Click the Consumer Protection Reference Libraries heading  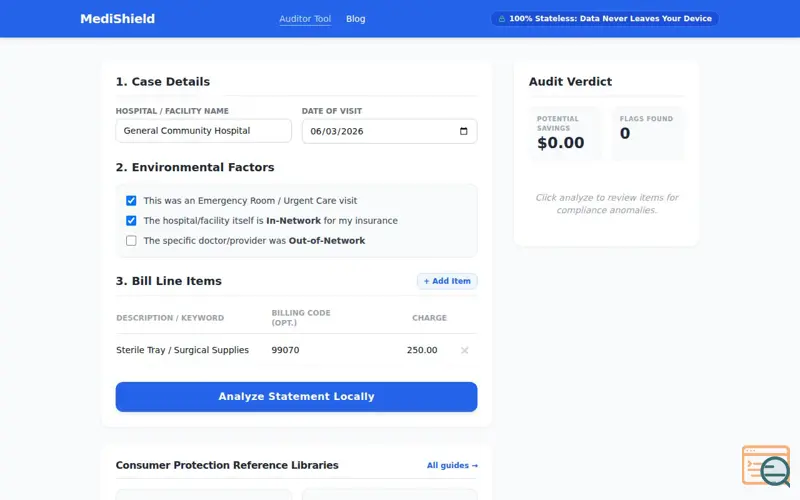[227, 465]
